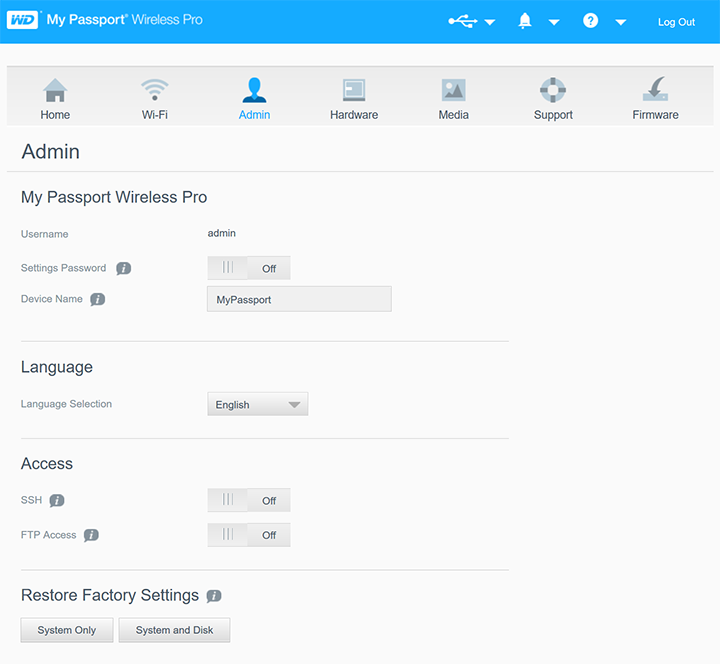Screen dimensions: 720x664
Task: Open the help question mark icon
Action: click(591, 21)
